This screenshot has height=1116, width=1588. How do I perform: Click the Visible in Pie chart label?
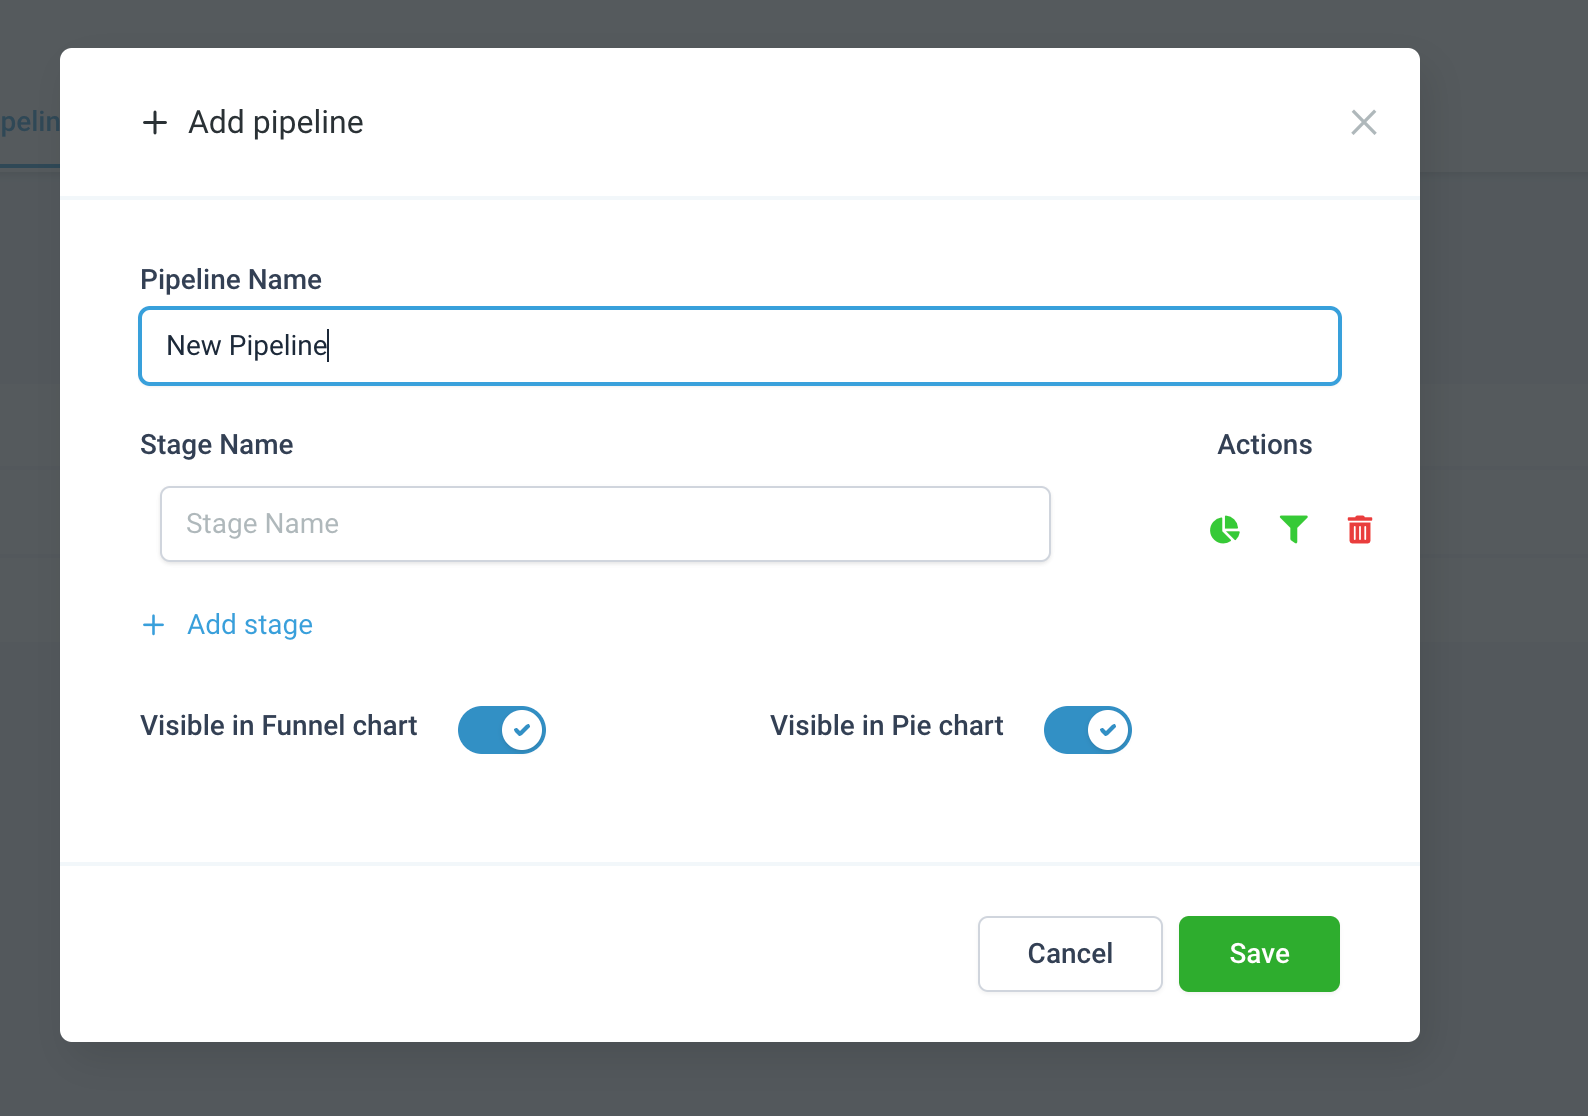click(x=886, y=726)
